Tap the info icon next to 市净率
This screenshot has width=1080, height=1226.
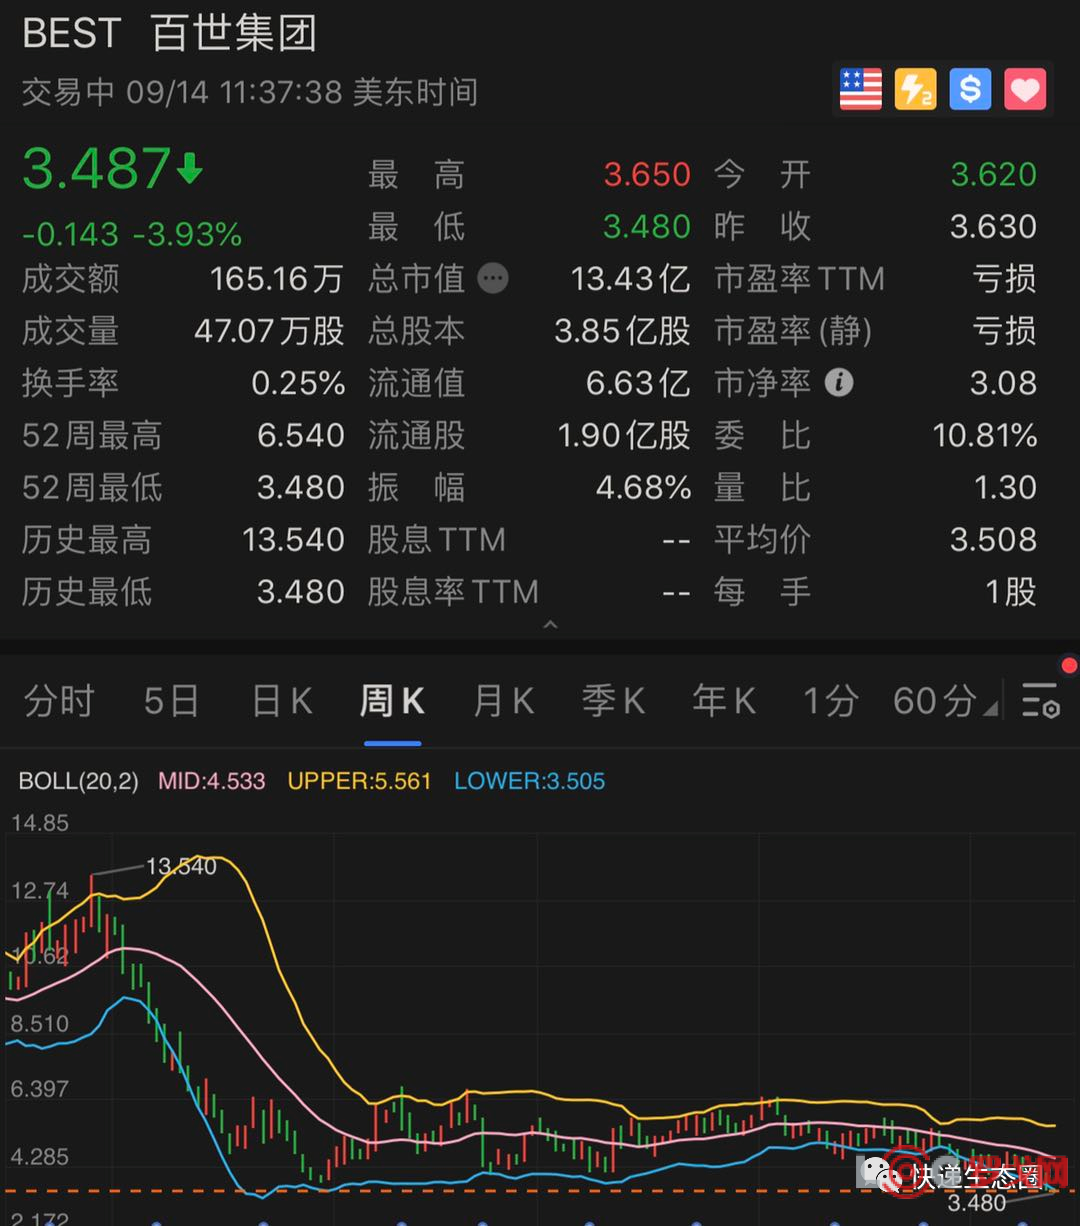click(839, 383)
